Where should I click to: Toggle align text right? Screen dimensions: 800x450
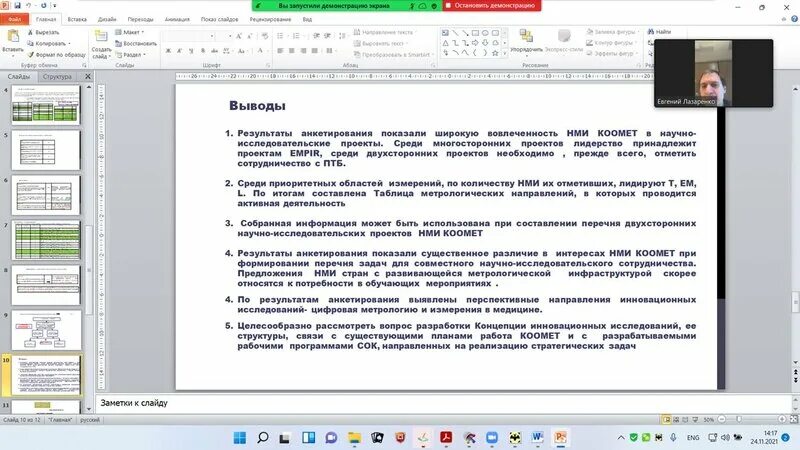[303, 51]
